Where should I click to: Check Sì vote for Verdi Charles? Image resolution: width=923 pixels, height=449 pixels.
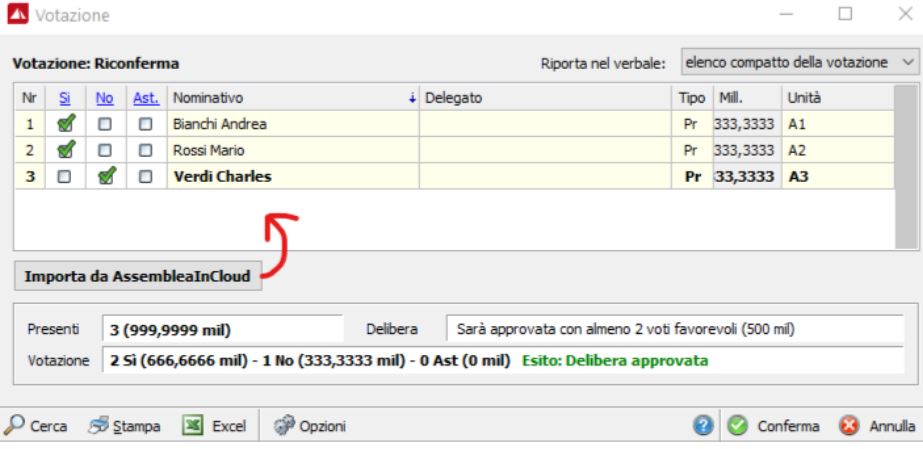64,177
